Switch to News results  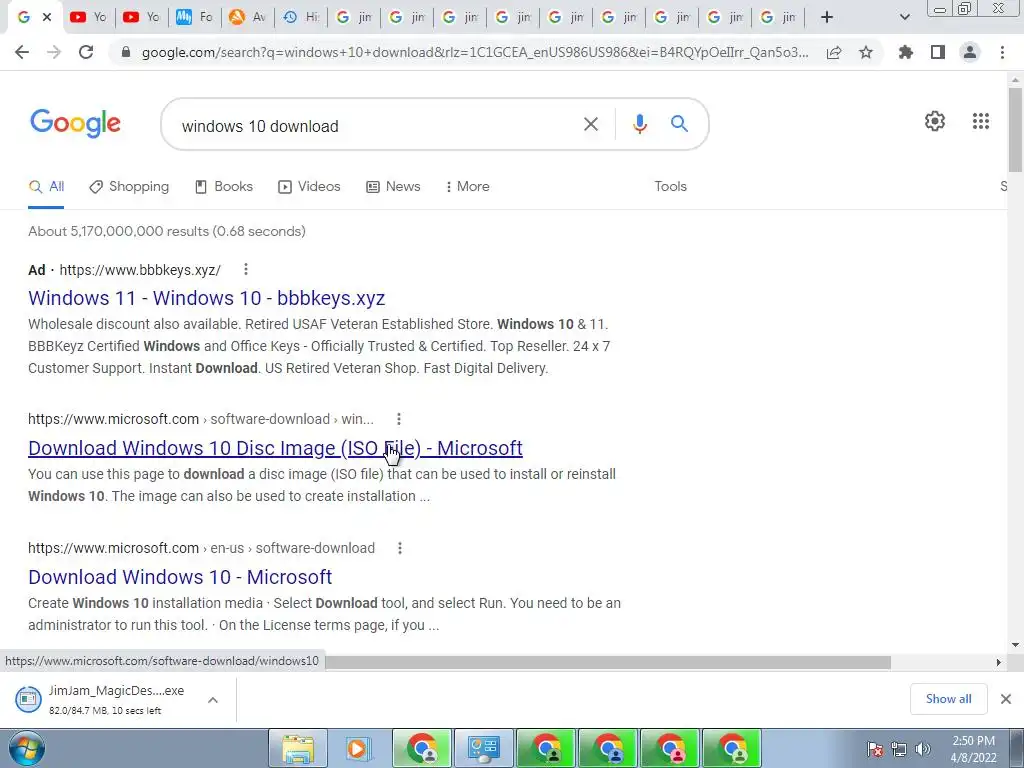point(393,186)
